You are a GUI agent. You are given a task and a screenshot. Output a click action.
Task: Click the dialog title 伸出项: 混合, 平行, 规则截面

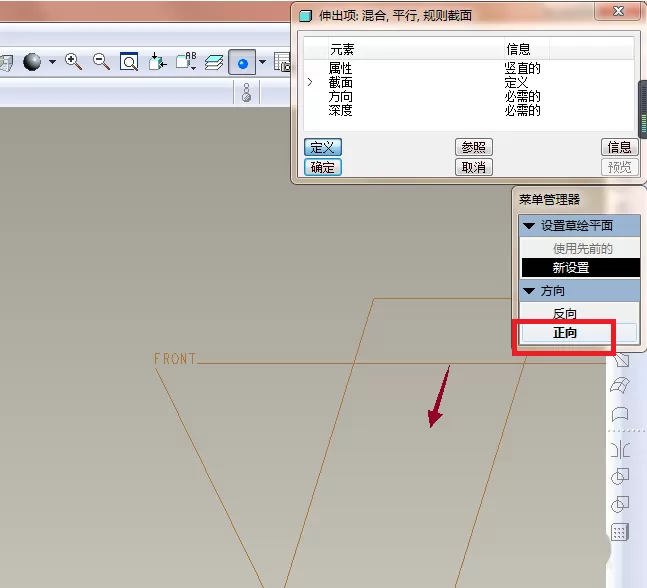click(395, 16)
